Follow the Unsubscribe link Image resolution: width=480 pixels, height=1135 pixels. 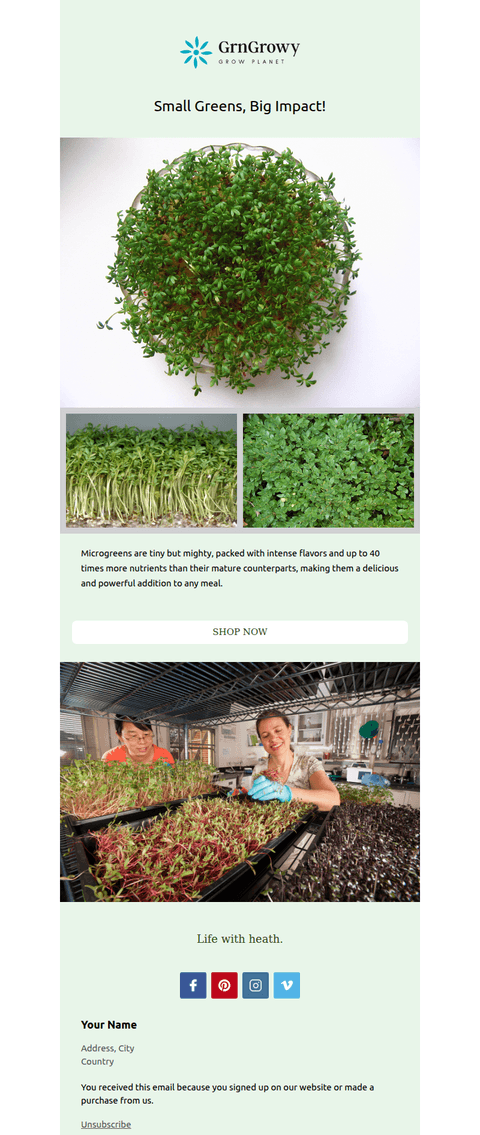106,1124
